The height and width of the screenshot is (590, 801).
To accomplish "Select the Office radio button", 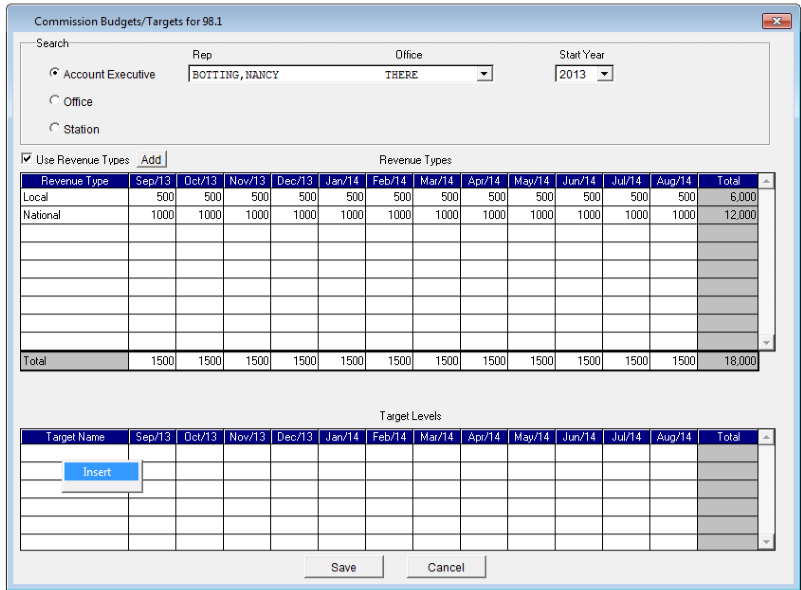I will click(x=55, y=101).
